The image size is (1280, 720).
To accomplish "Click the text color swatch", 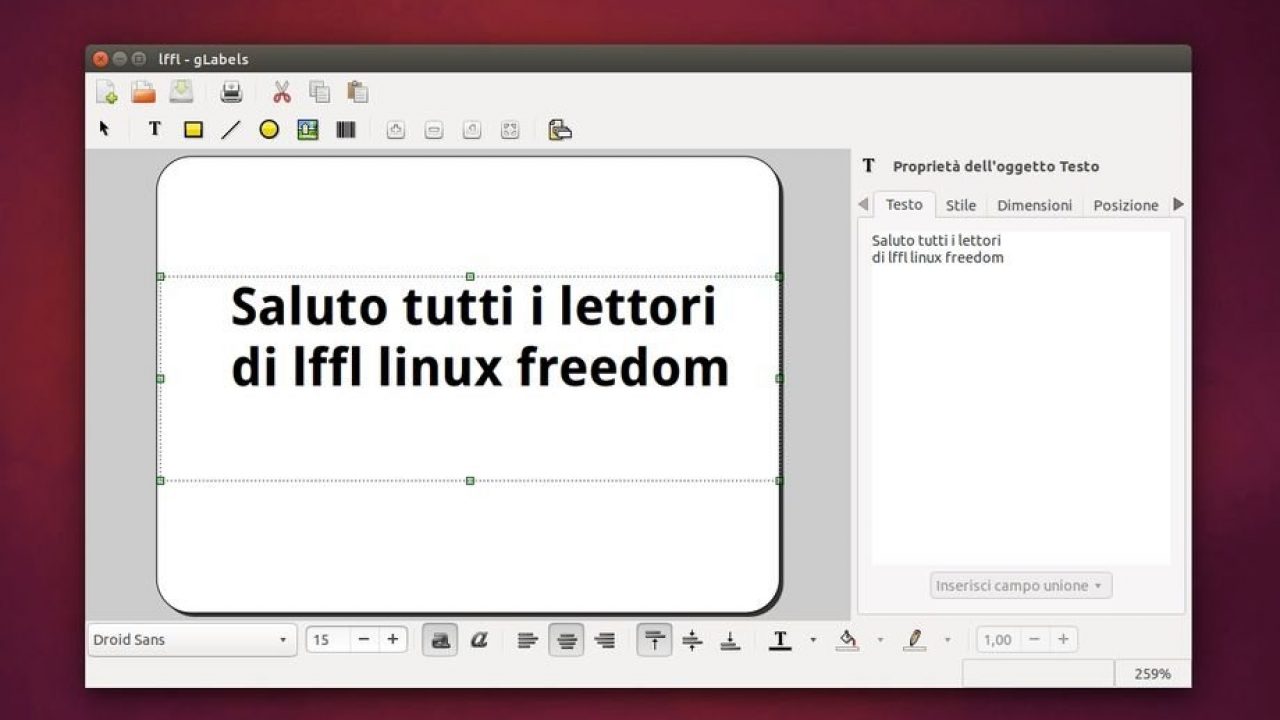I will pos(779,639).
